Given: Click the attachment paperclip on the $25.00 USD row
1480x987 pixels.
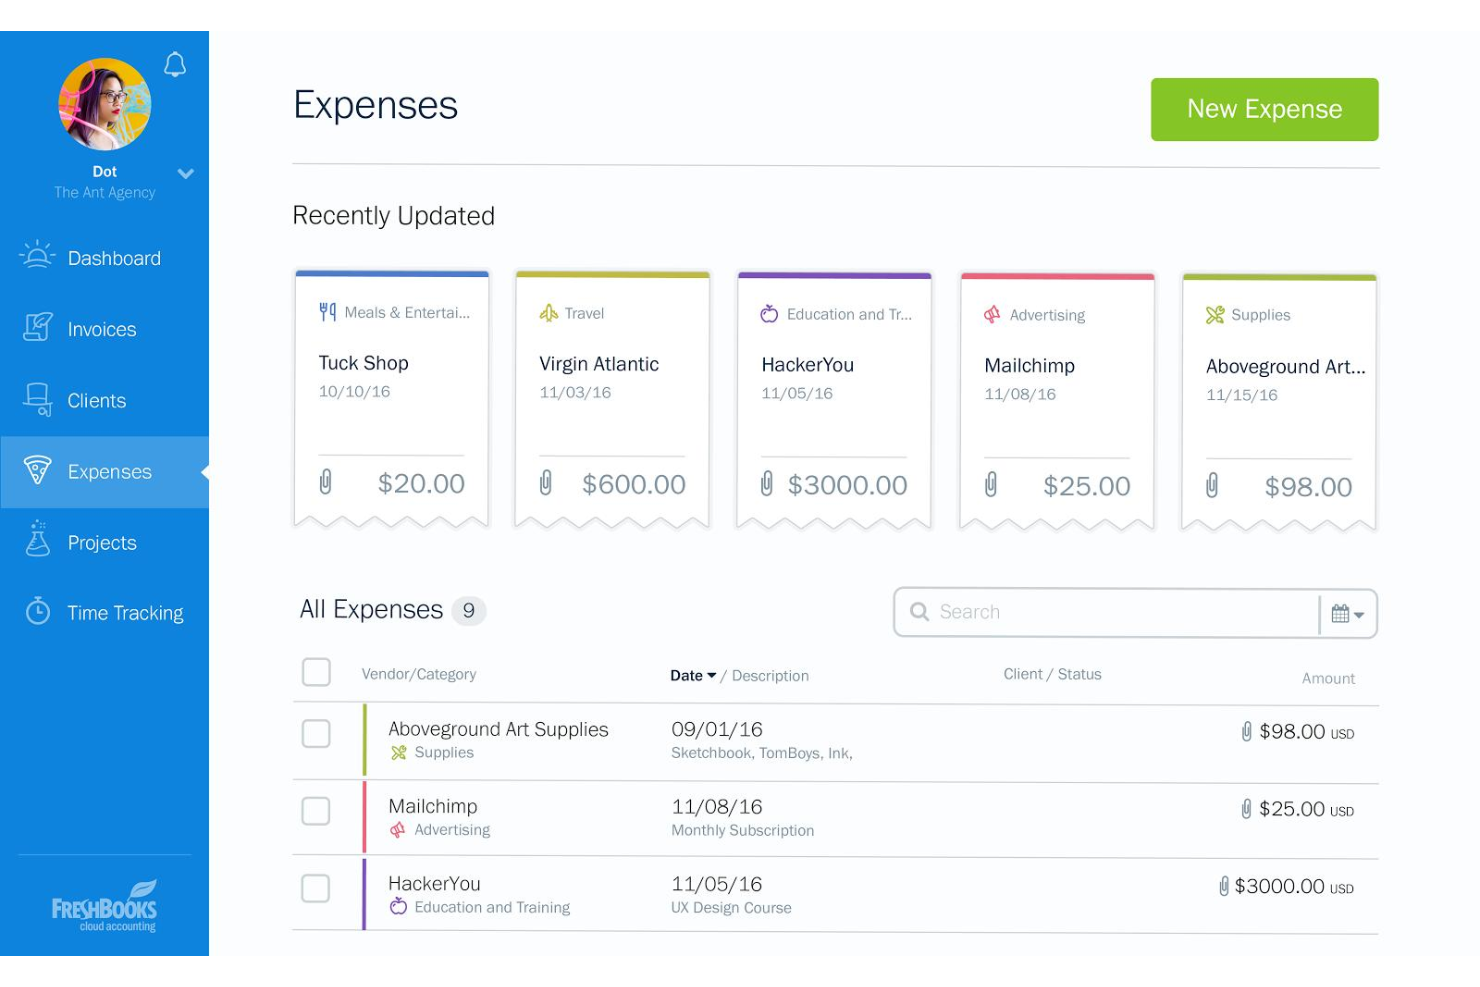Looking at the screenshot, I should (x=1246, y=809).
